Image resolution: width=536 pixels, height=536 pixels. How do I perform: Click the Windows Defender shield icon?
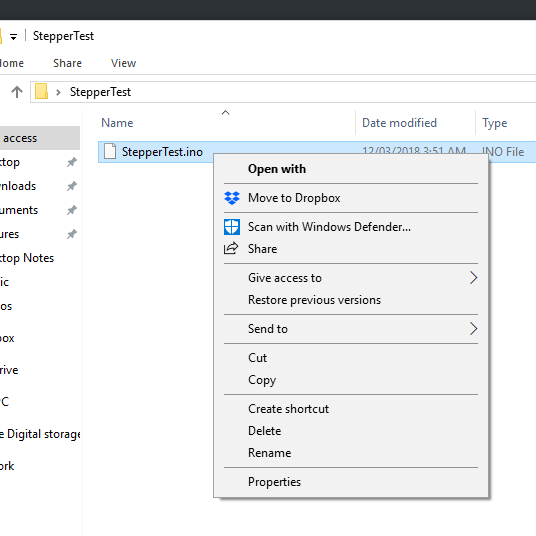click(x=232, y=227)
